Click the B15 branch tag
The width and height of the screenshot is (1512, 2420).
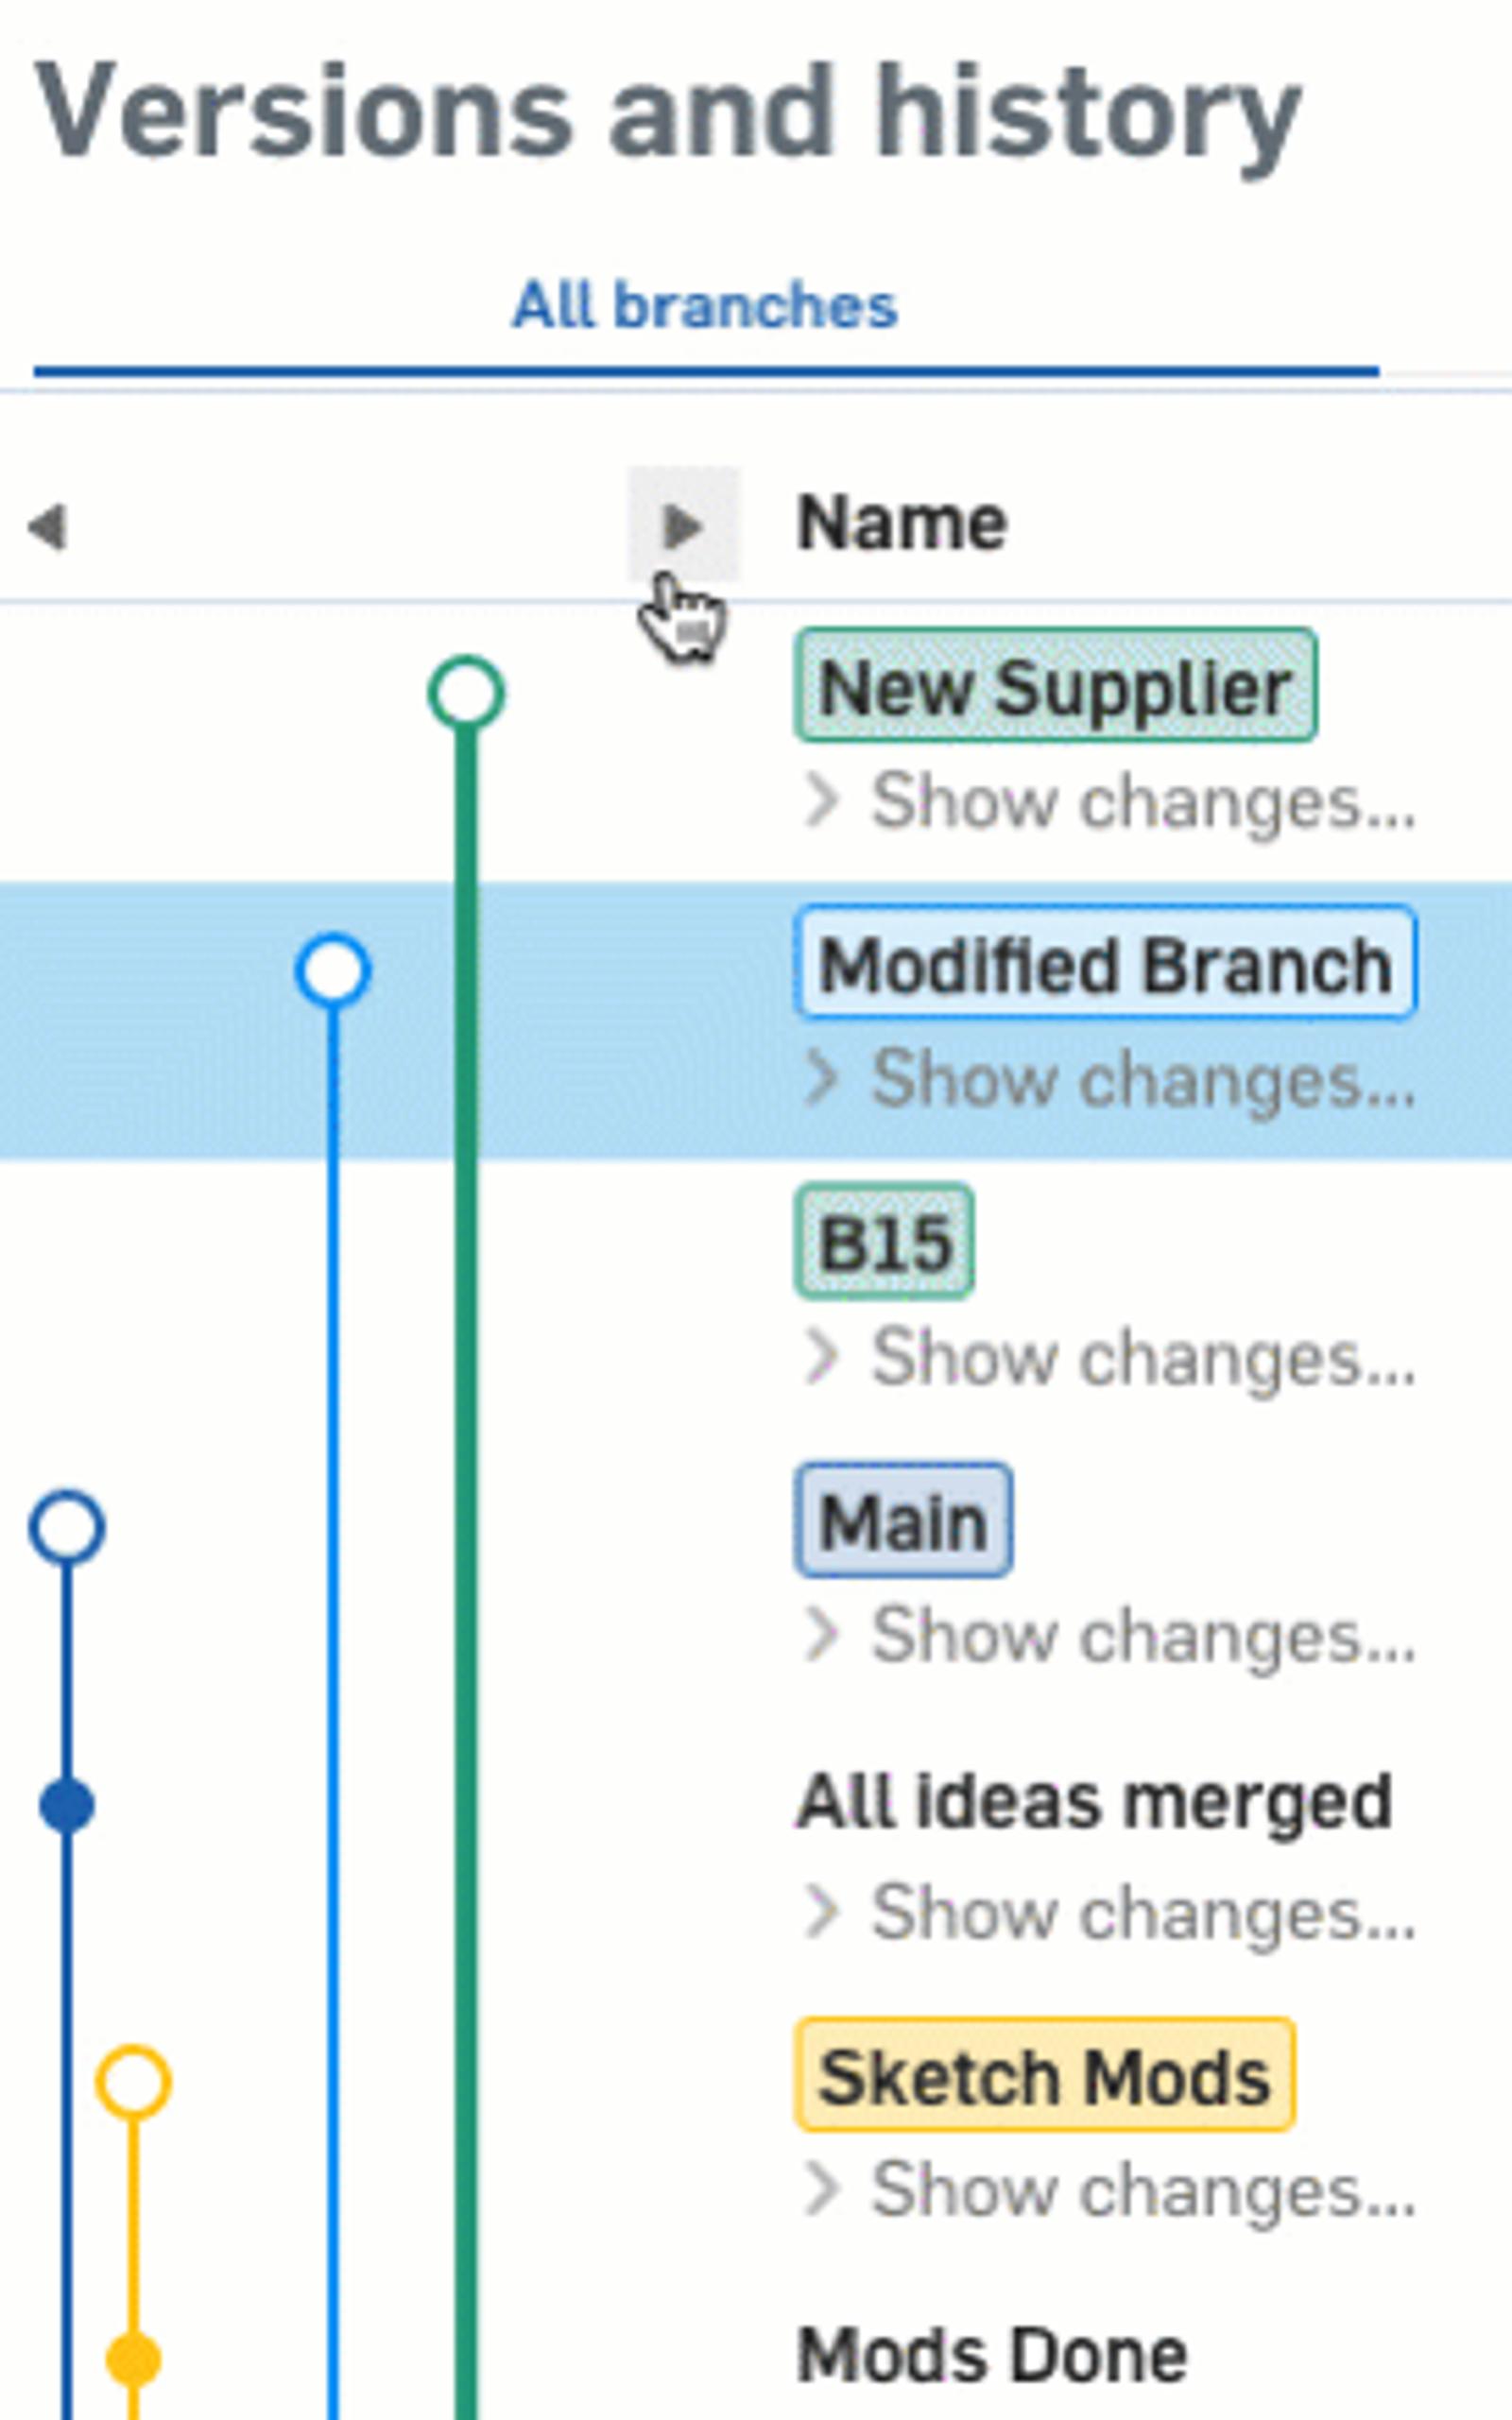(884, 1242)
